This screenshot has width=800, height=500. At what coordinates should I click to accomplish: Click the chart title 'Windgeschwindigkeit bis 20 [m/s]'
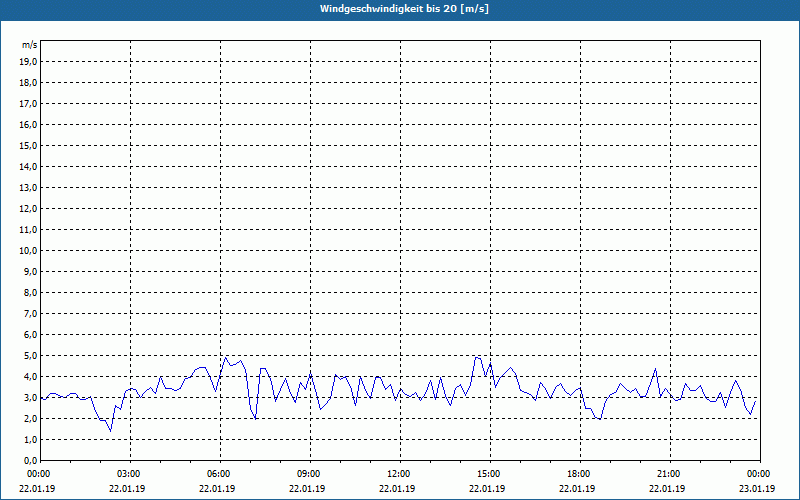[404, 9]
